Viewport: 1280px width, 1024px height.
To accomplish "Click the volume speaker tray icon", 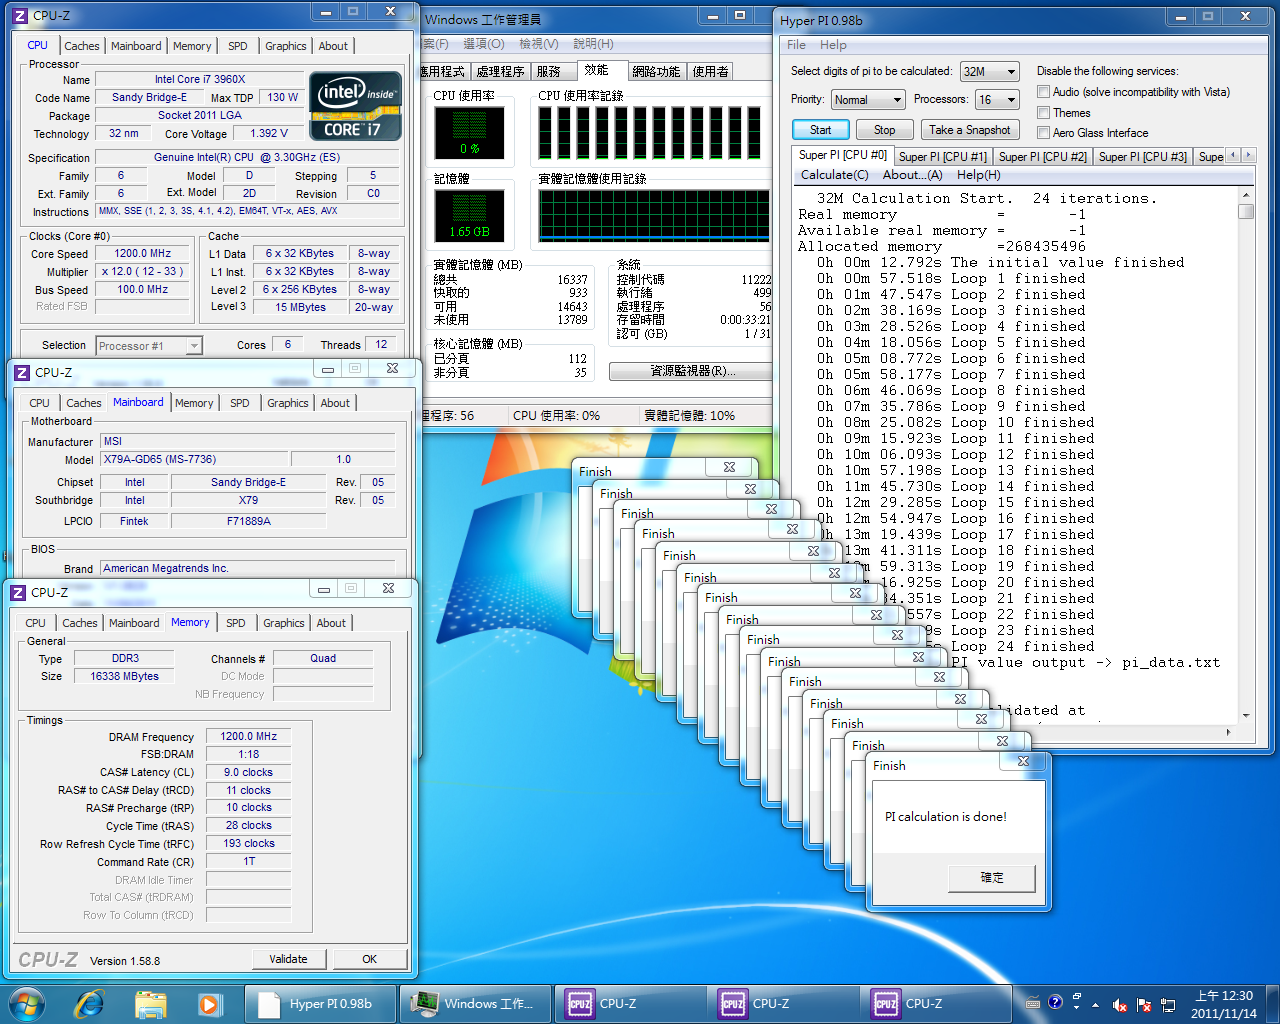I will pos(1120,1005).
